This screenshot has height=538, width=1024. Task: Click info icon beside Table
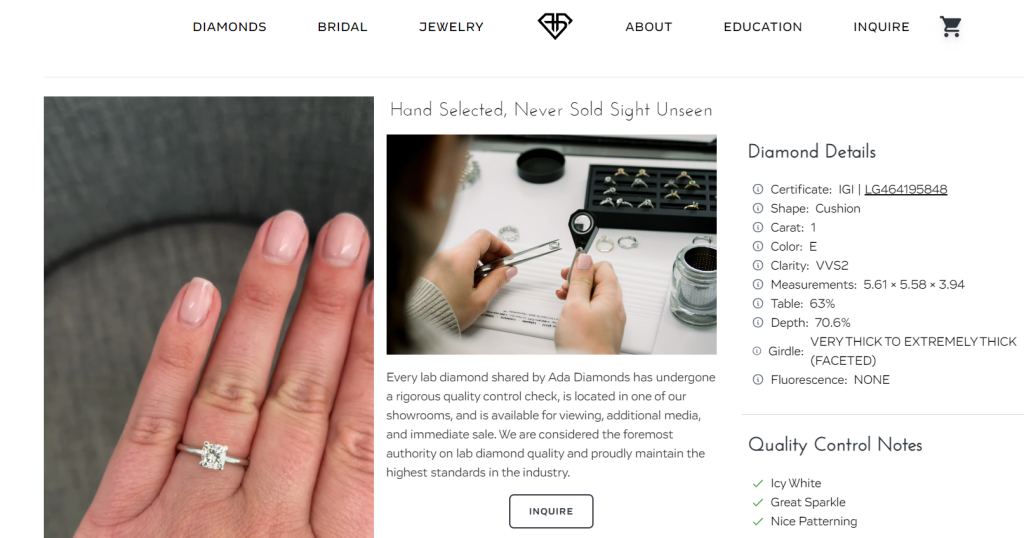[x=758, y=303]
